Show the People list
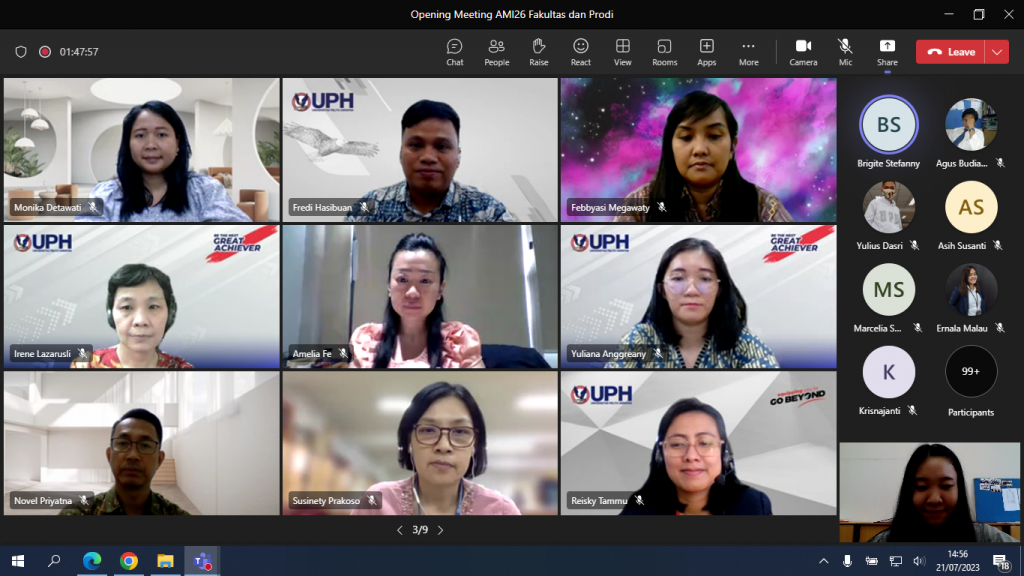 tap(496, 52)
